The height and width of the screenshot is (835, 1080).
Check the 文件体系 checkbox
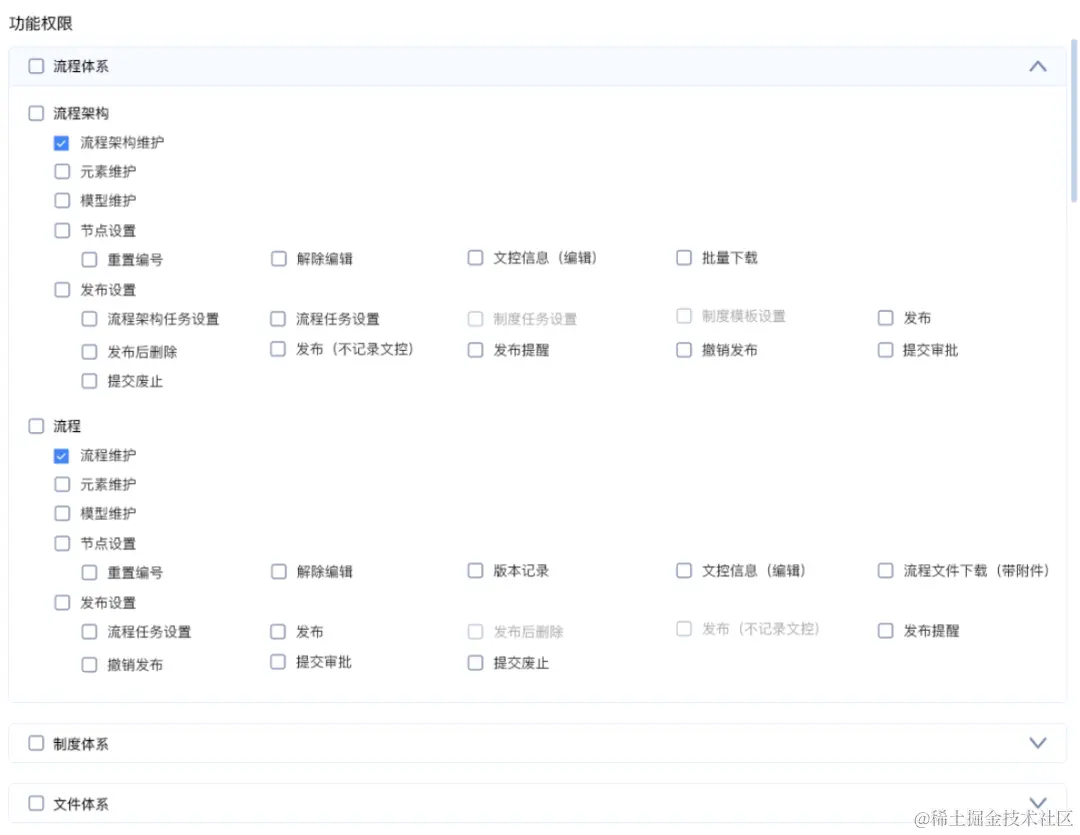pos(36,803)
